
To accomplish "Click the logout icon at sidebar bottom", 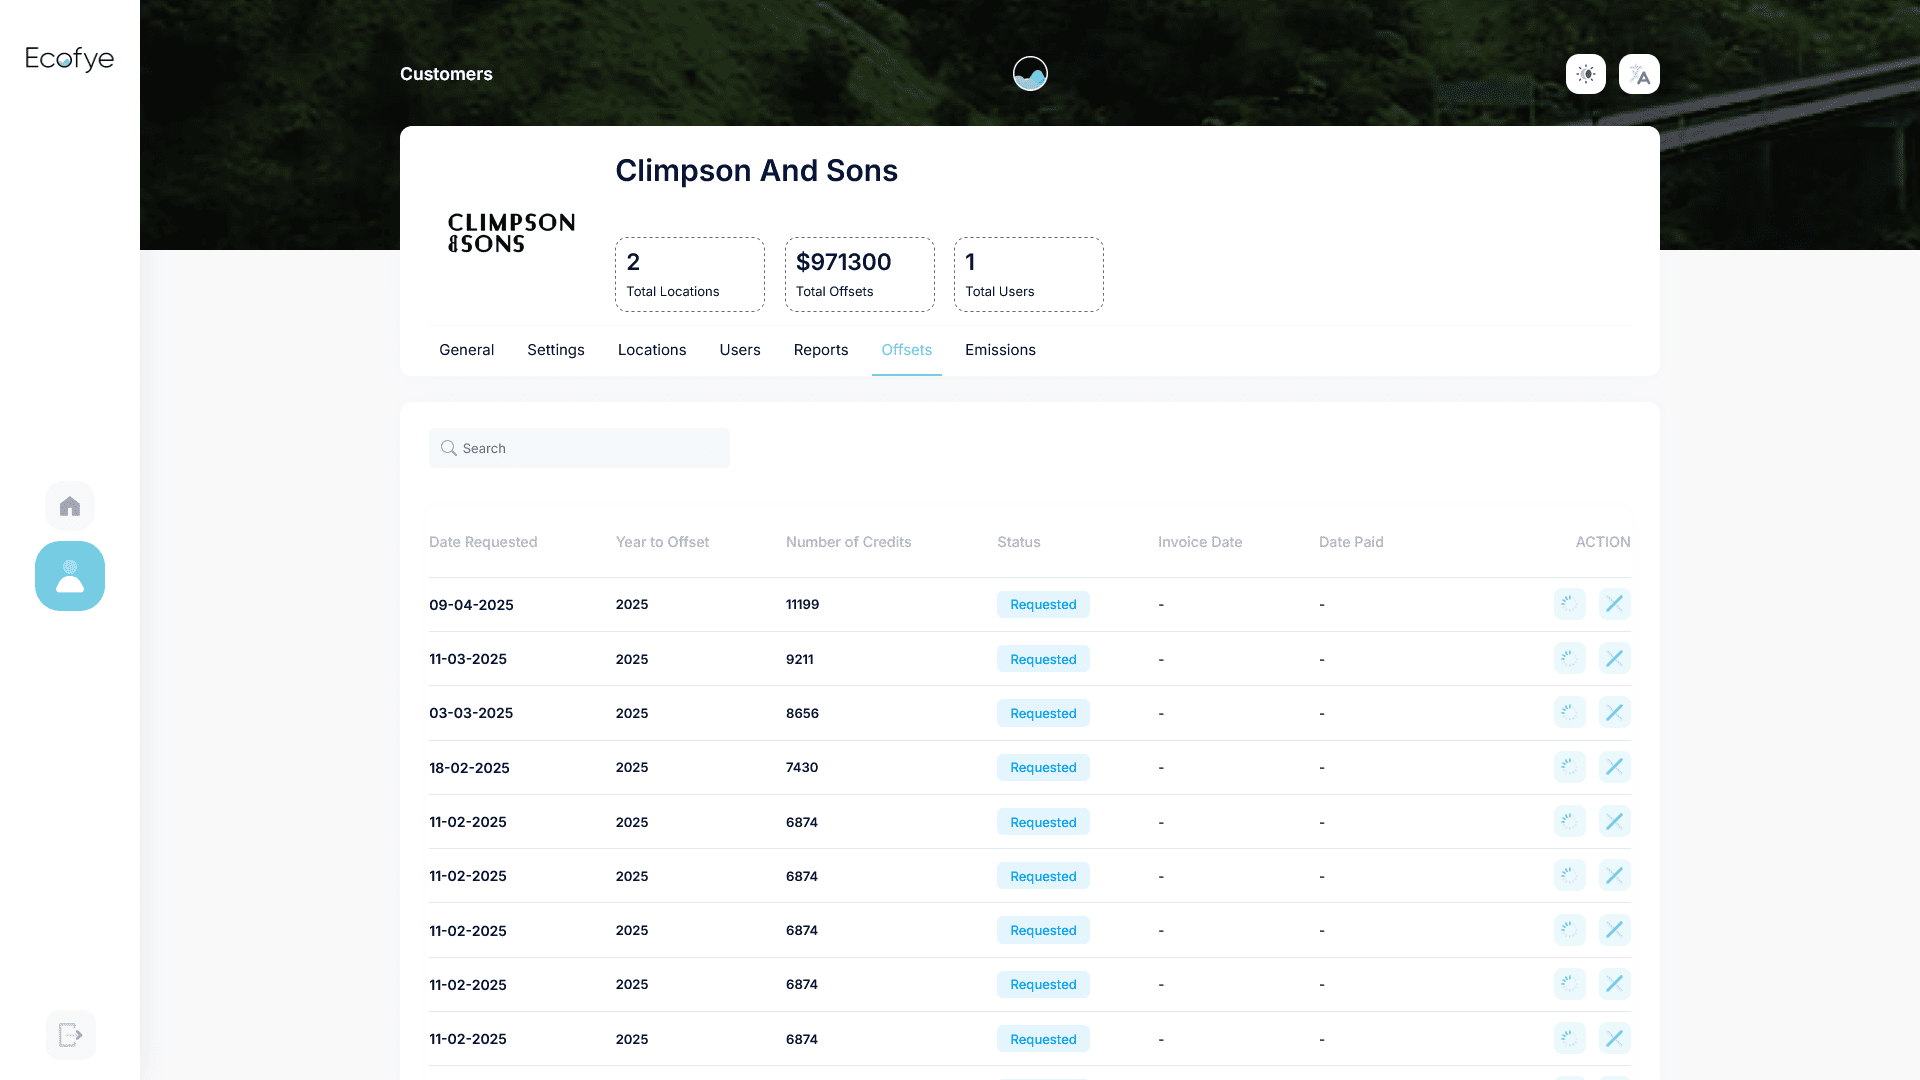I will 70,1034.
